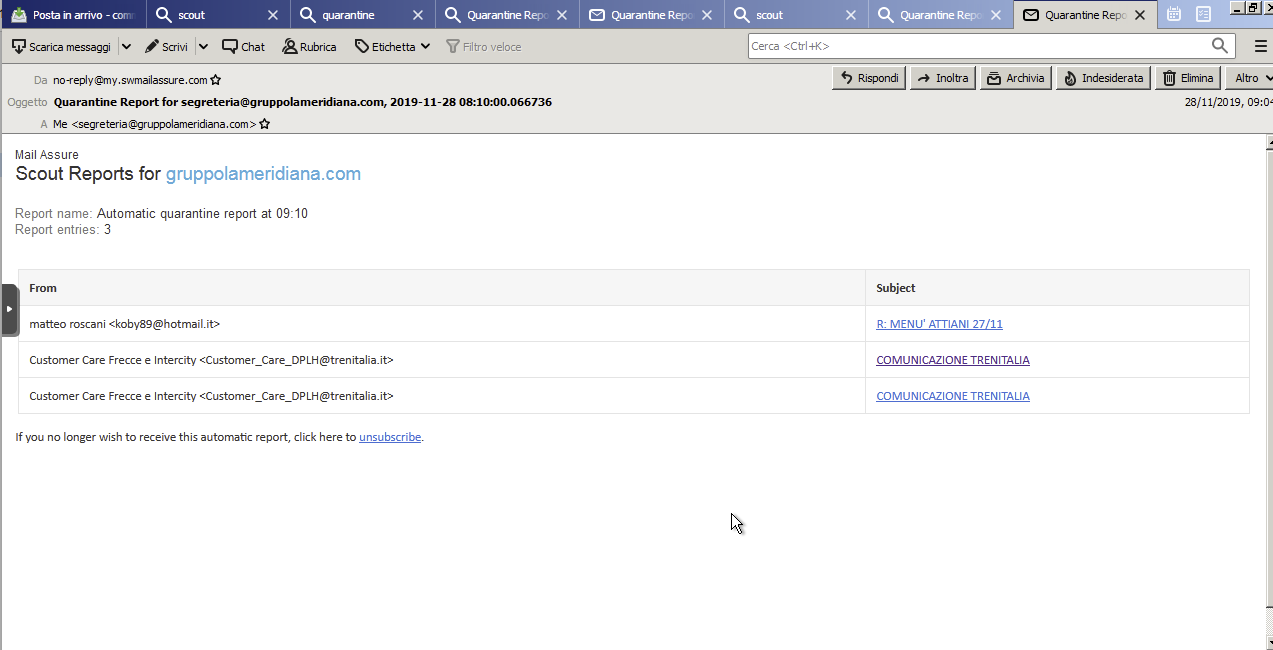Image resolution: width=1273 pixels, height=650 pixels.
Task: Open the Altro actions dropdown
Action: click(1252, 78)
